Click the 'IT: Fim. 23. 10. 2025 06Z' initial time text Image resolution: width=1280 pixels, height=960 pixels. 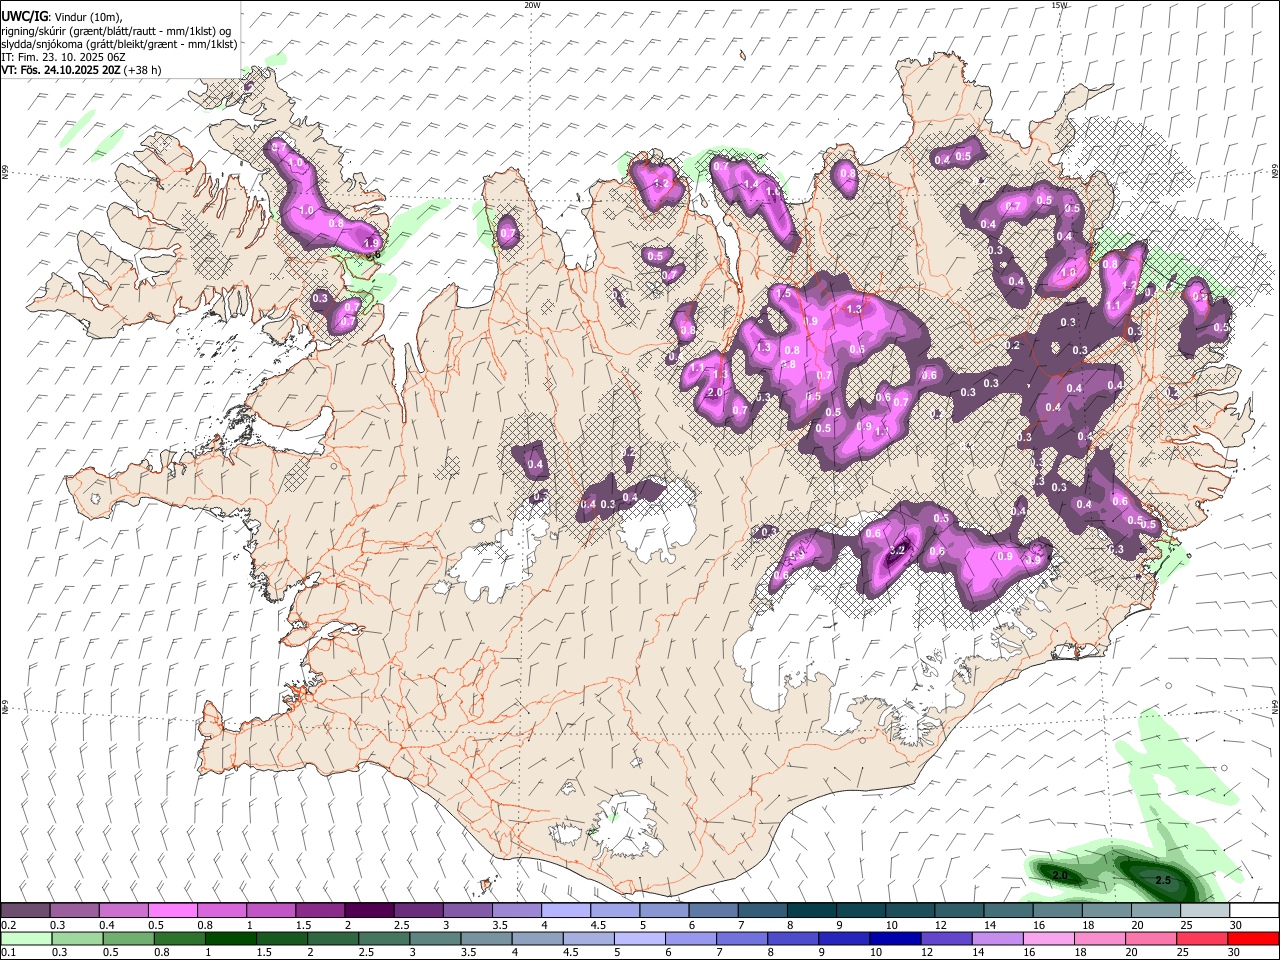tap(63, 57)
